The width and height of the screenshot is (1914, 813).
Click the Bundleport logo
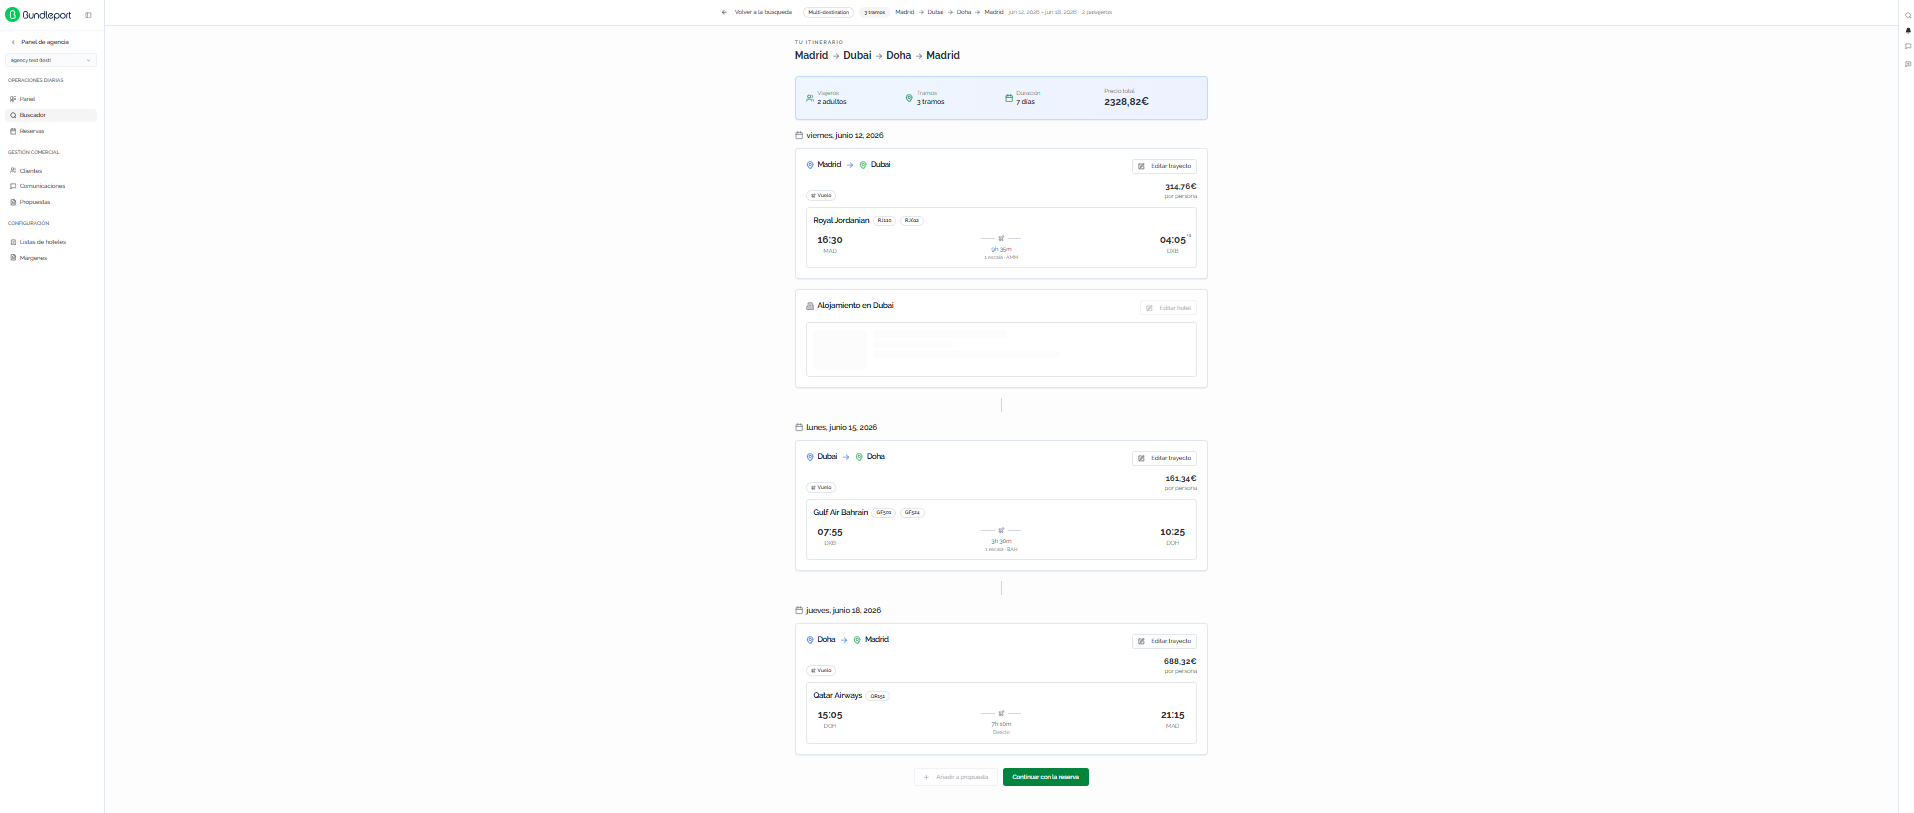point(39,15)
